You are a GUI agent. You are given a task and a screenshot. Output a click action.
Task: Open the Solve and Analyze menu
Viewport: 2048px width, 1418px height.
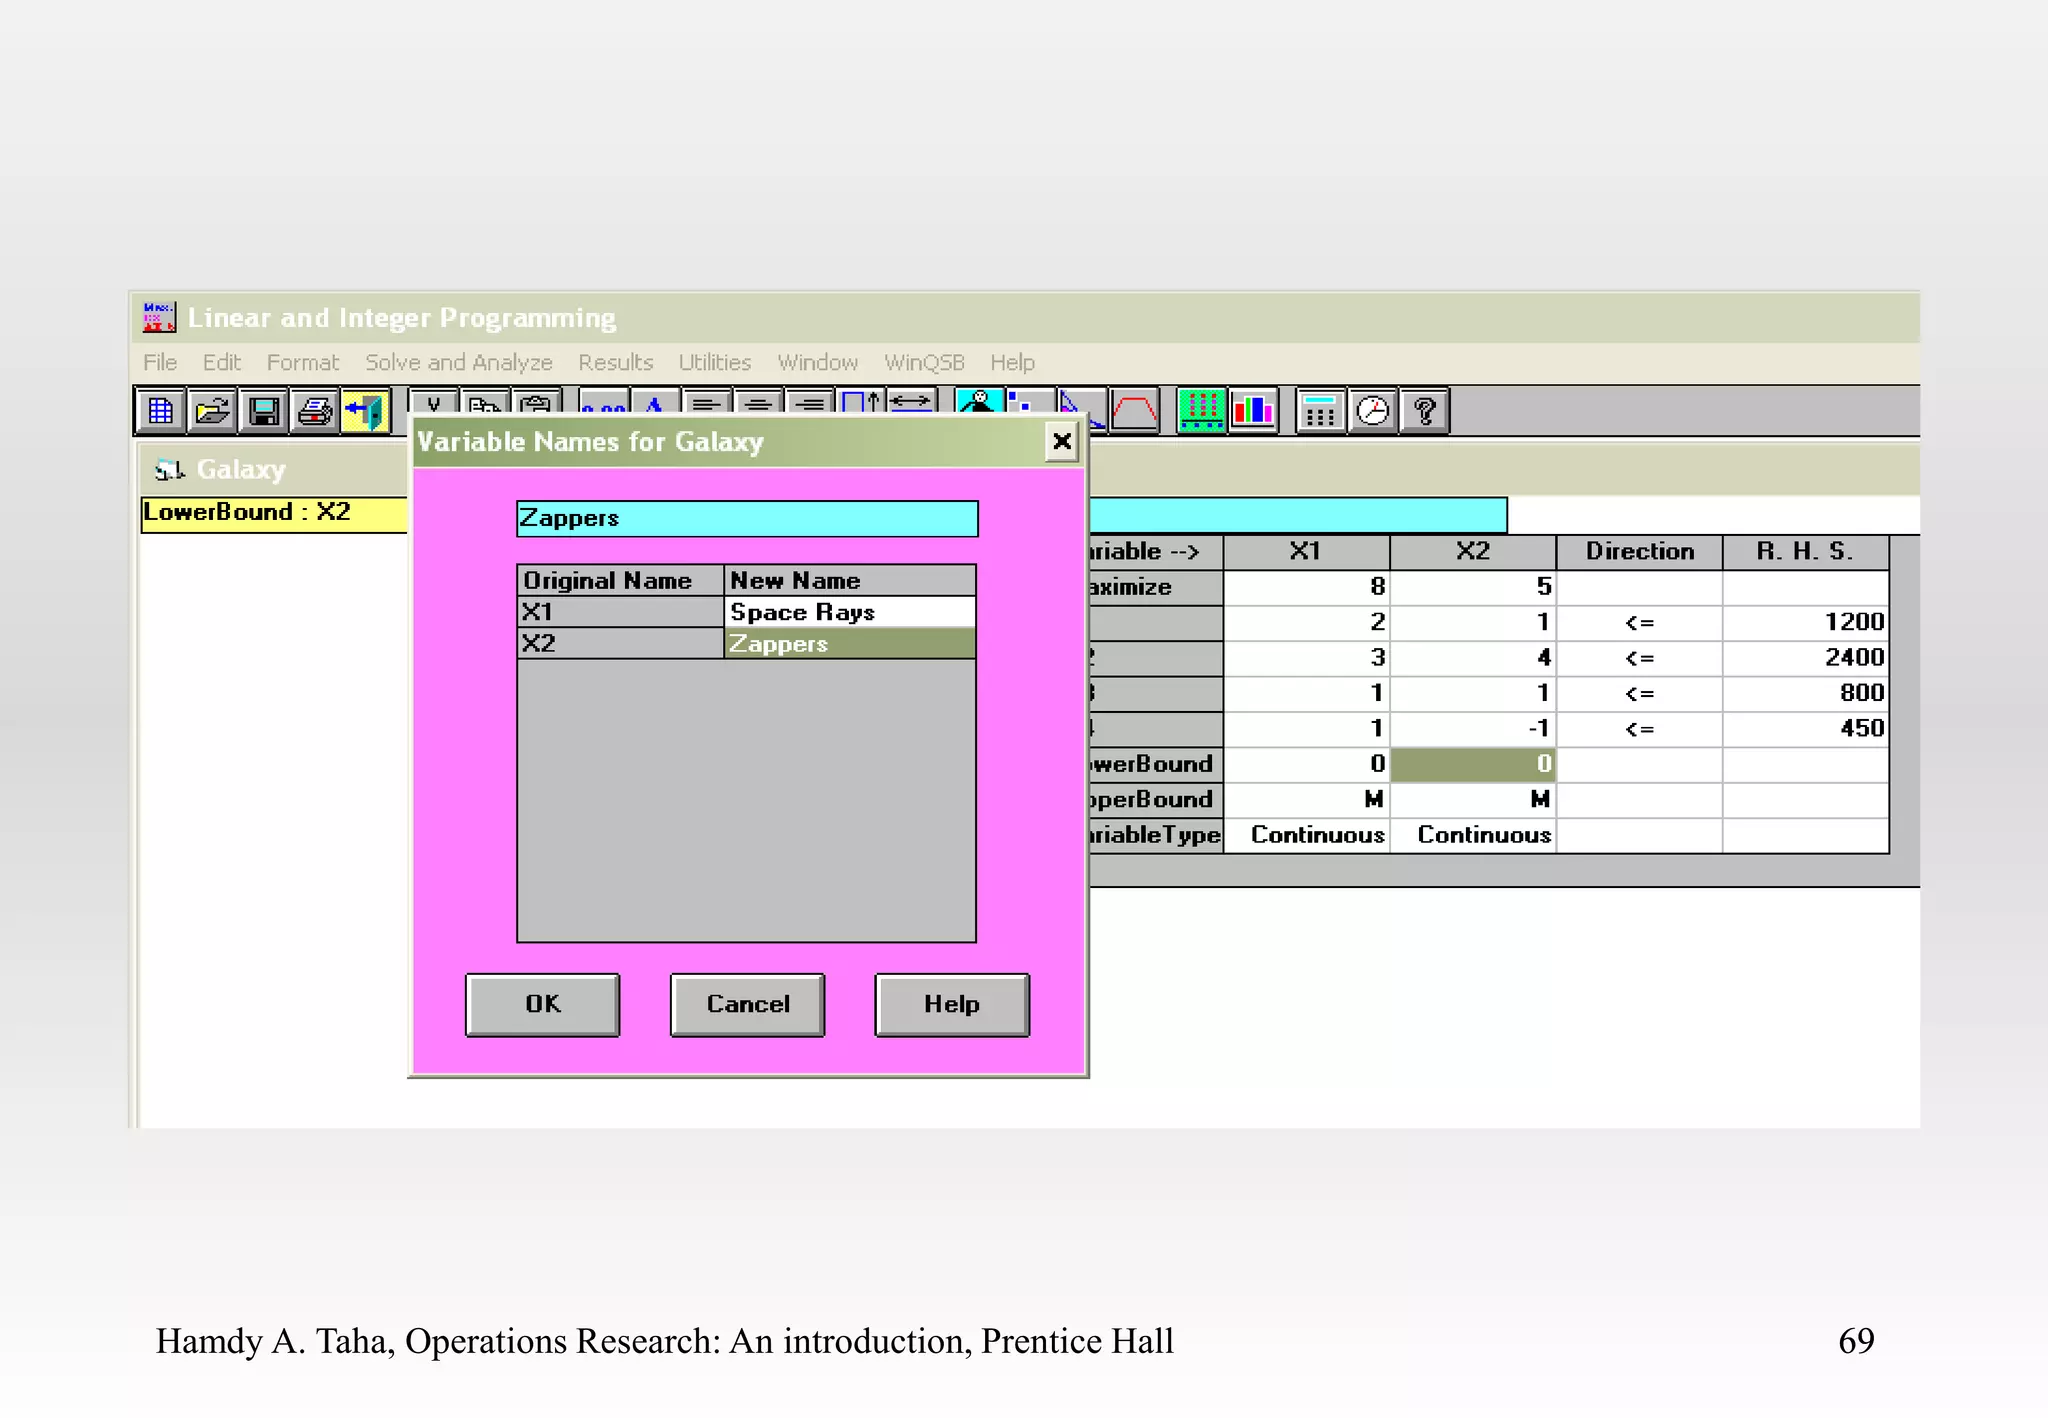click(458, 362)
